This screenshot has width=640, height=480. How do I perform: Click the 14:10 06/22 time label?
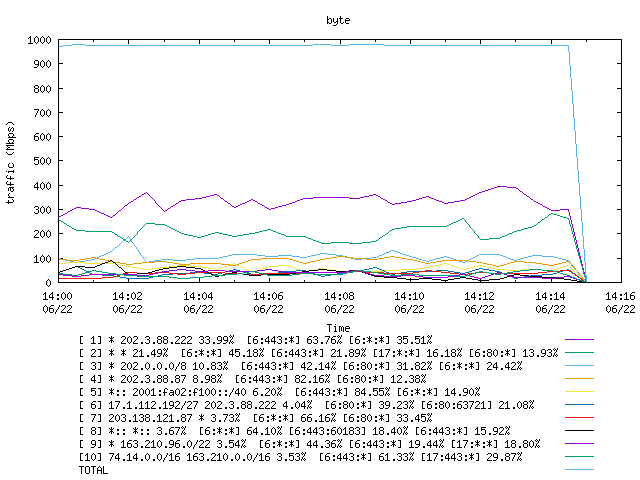pyautogui.click(x=409, y=302)
